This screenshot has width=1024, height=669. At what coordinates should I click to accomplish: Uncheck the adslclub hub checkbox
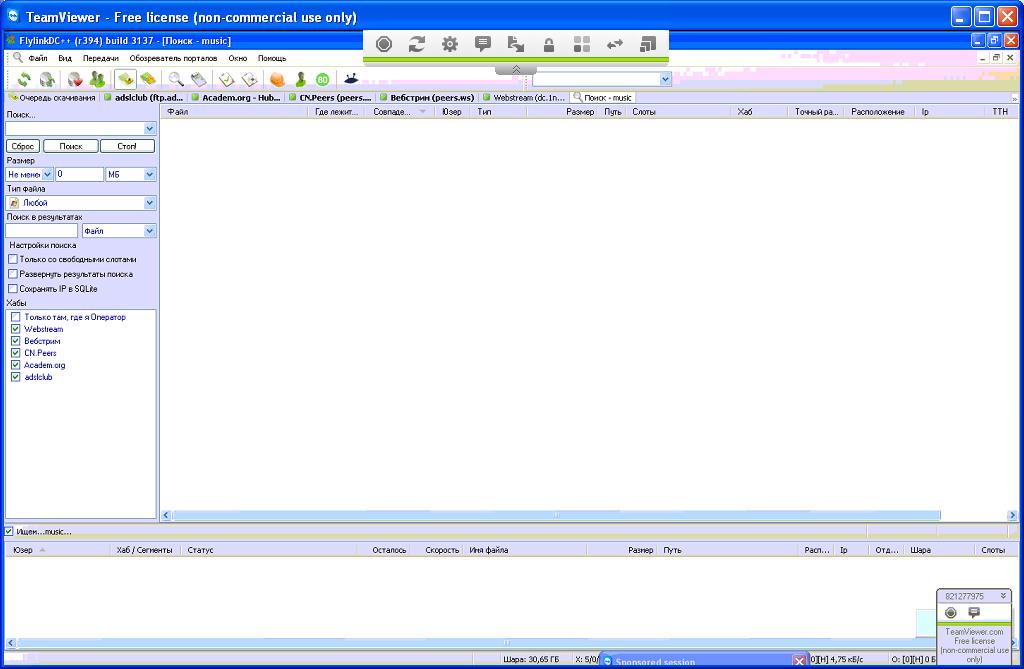[16, 377]
